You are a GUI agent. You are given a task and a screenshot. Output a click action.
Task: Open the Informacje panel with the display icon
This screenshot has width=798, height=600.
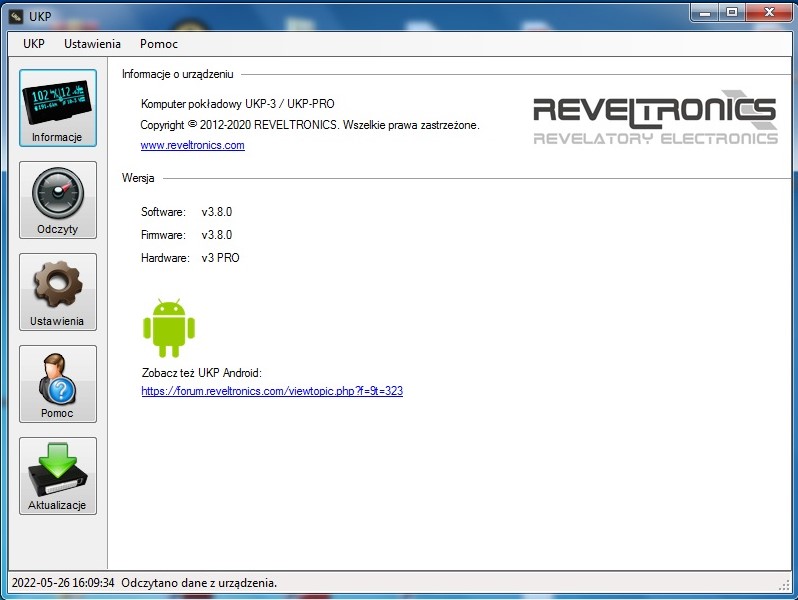[58, 108]
